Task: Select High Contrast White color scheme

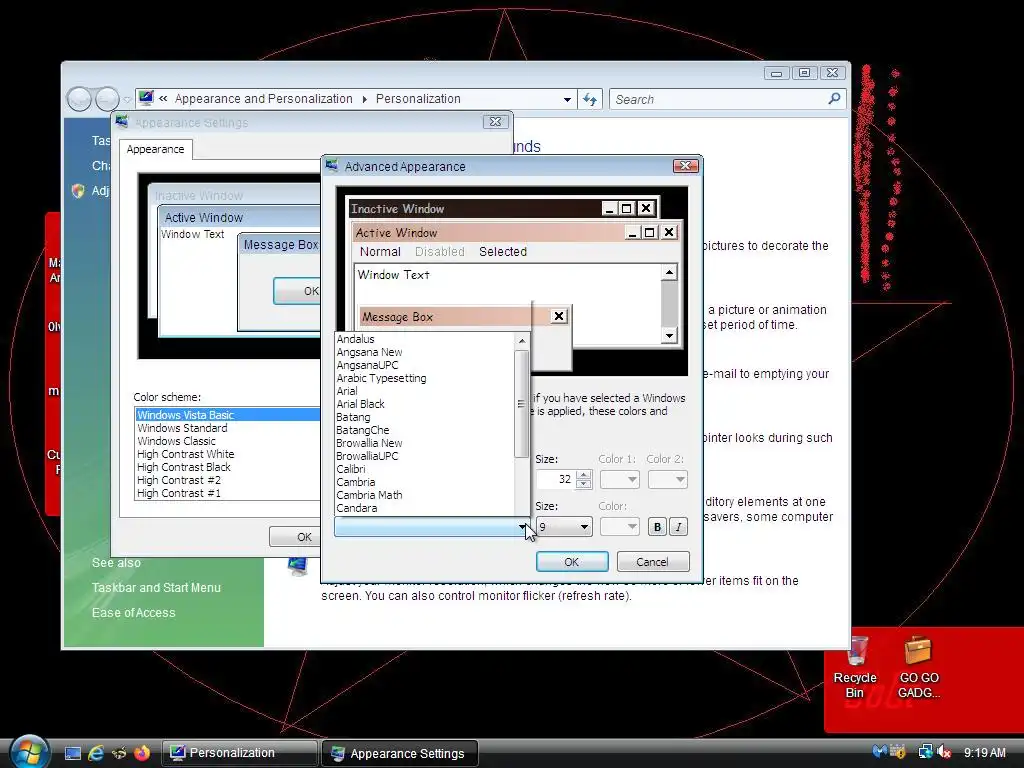Action: tap(228, 454)
